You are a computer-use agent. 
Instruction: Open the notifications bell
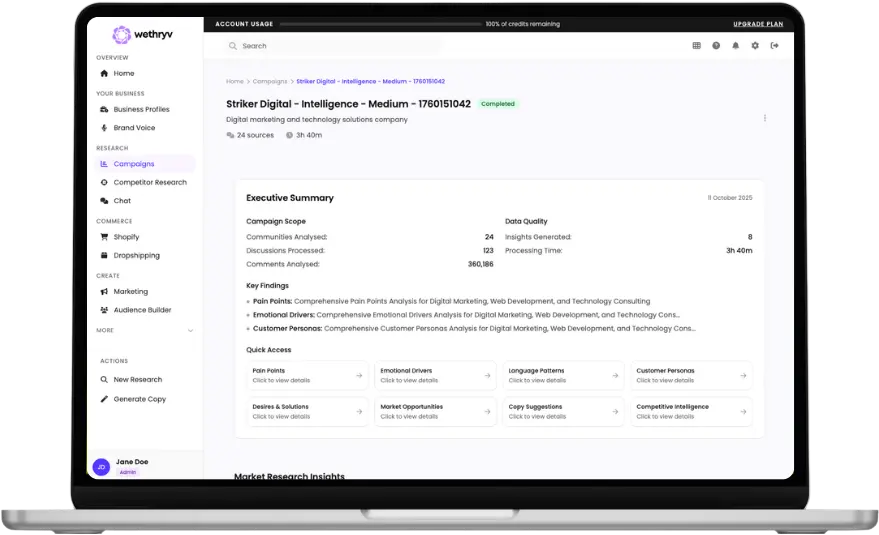tap(735, 45)
